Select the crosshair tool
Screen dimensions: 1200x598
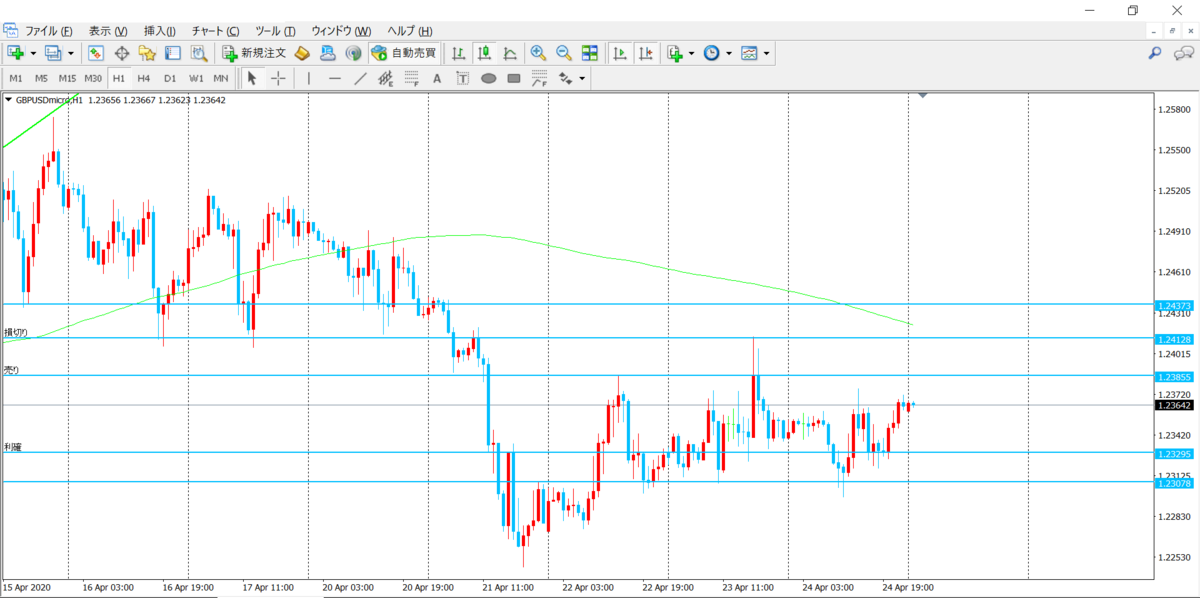277,78
